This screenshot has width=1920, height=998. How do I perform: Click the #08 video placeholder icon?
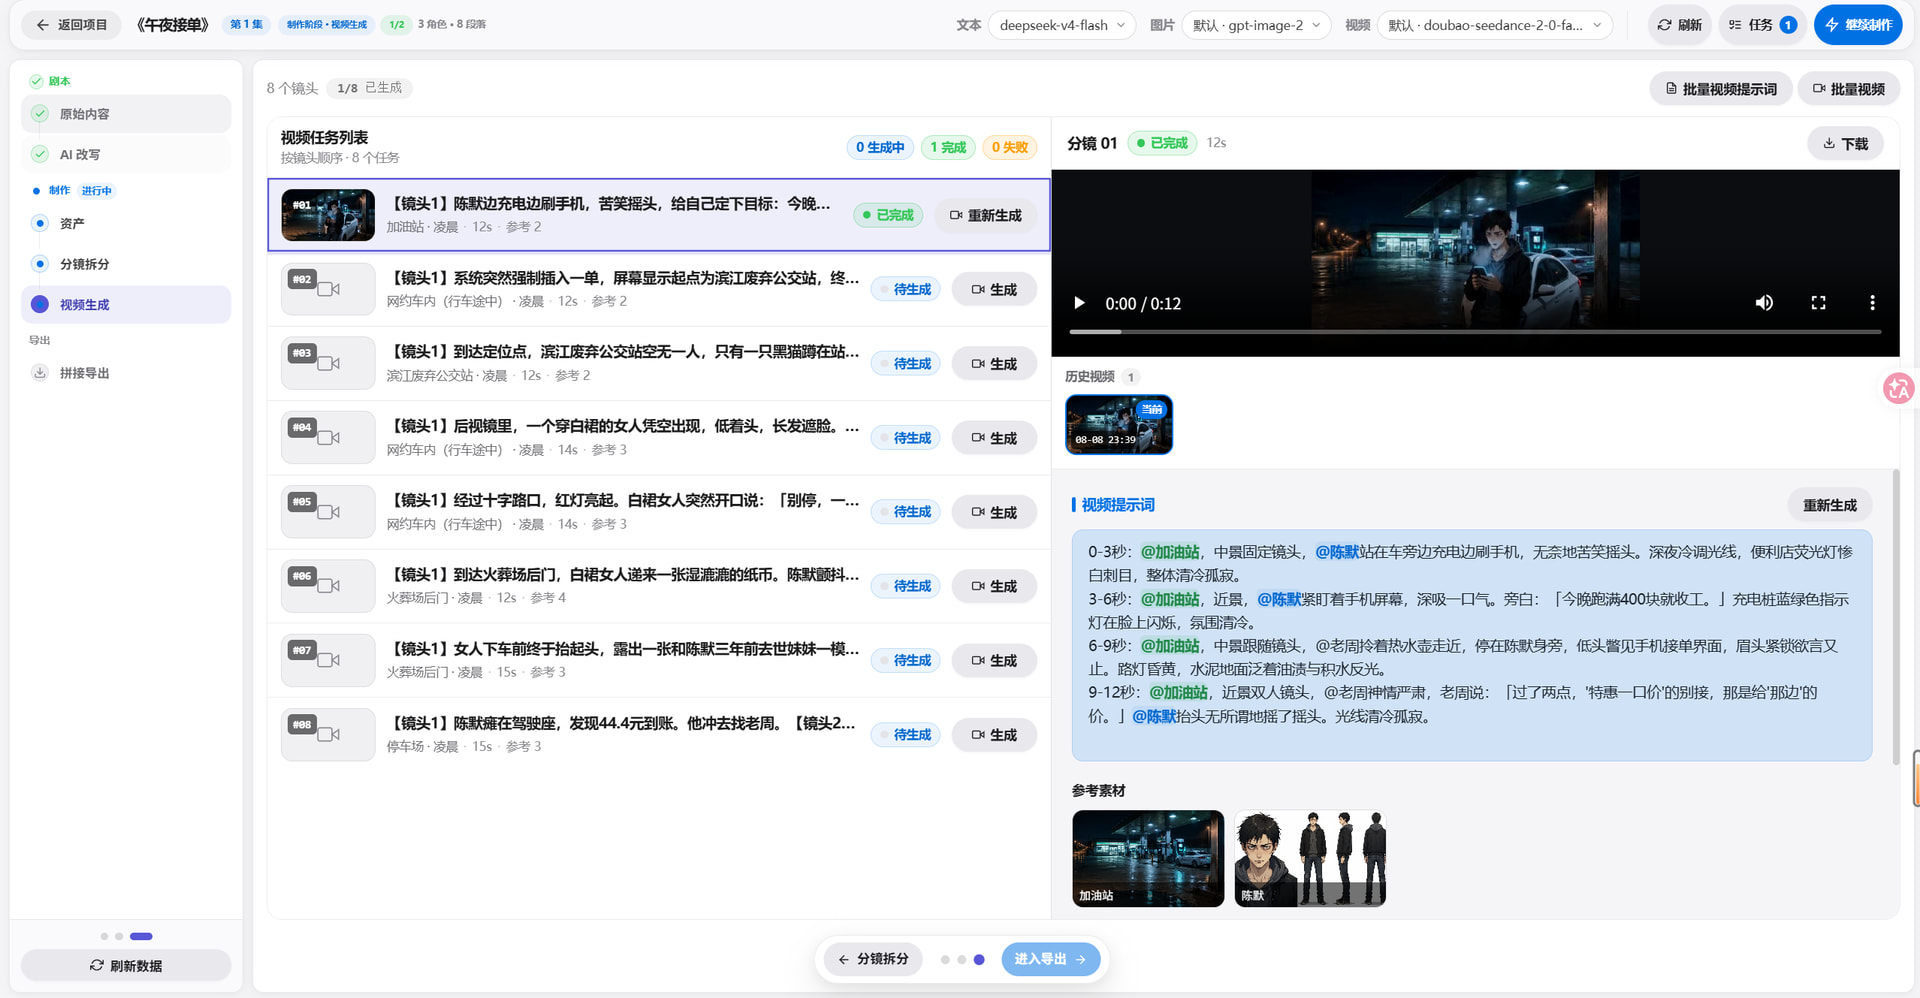click(328, 734)
